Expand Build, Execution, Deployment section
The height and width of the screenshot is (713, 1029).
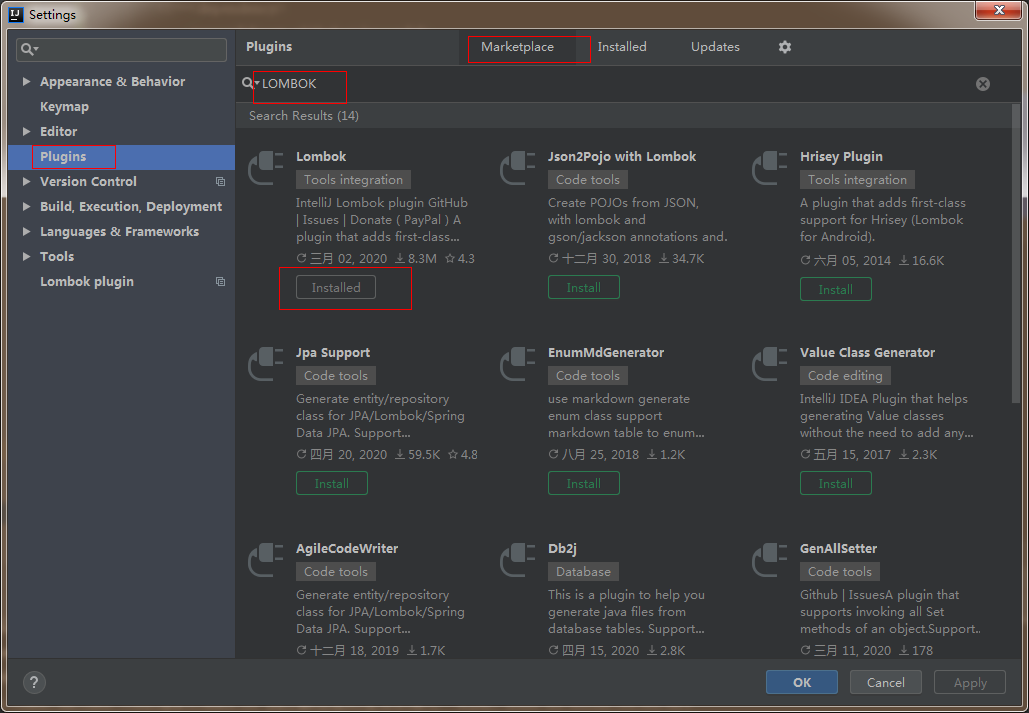click(x=27, y=206)
